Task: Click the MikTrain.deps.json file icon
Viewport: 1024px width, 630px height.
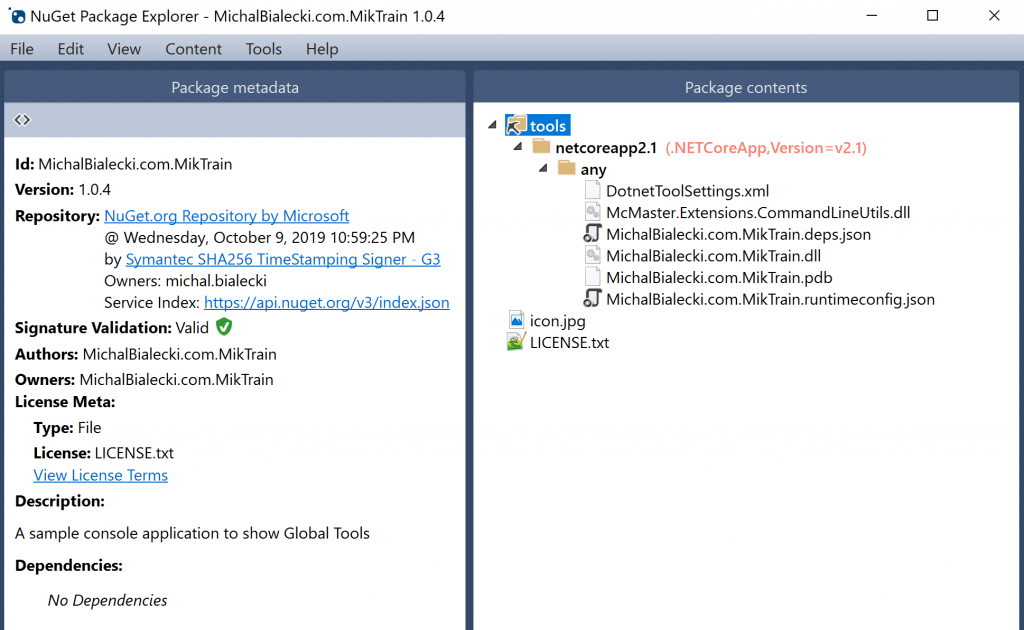Action: click(592, 234)
